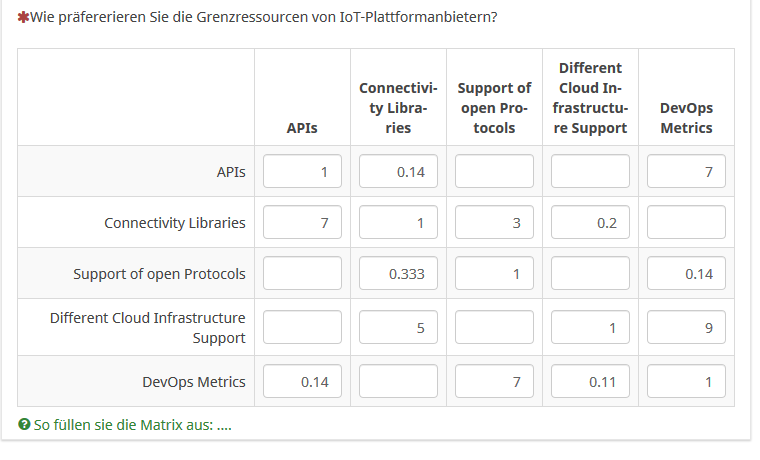Click the APIs row, APIs column field
The image size is (760, 460).
click(302, 172)
